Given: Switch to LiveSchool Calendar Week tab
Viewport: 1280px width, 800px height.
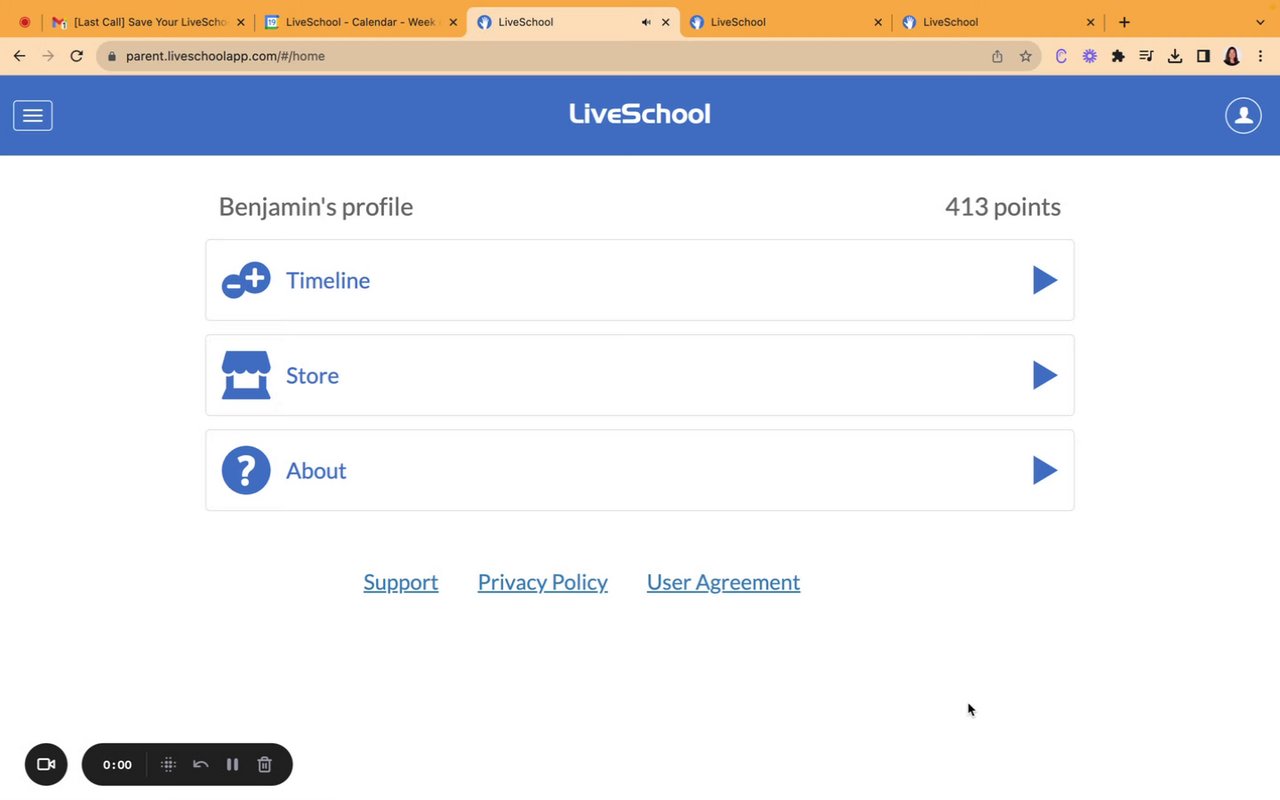Looking at the screenshot, I should pos(362,22).
